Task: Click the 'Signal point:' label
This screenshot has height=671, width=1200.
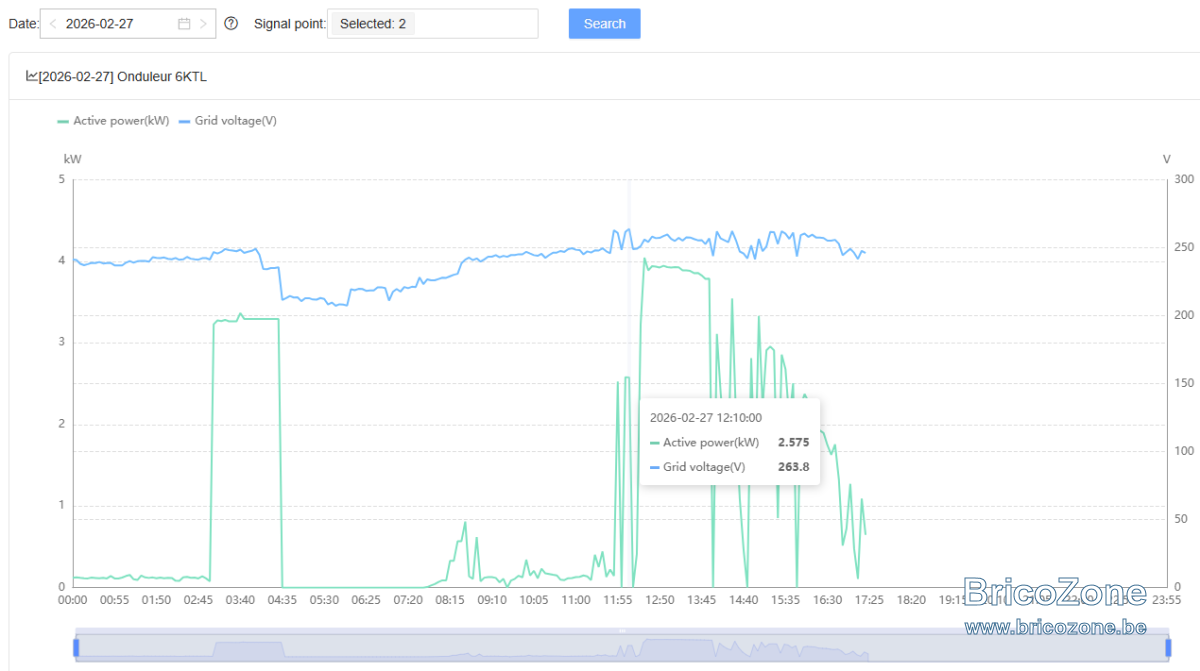Action: click(x=290, y=24)
